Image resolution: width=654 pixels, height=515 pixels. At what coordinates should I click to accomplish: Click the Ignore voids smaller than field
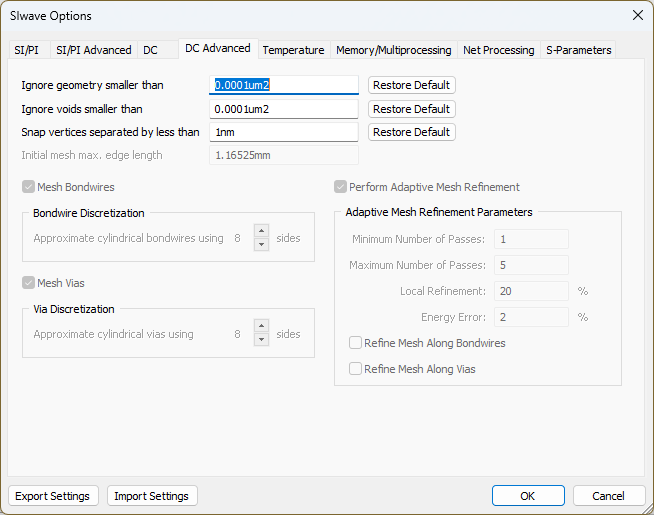coord(284,109)
